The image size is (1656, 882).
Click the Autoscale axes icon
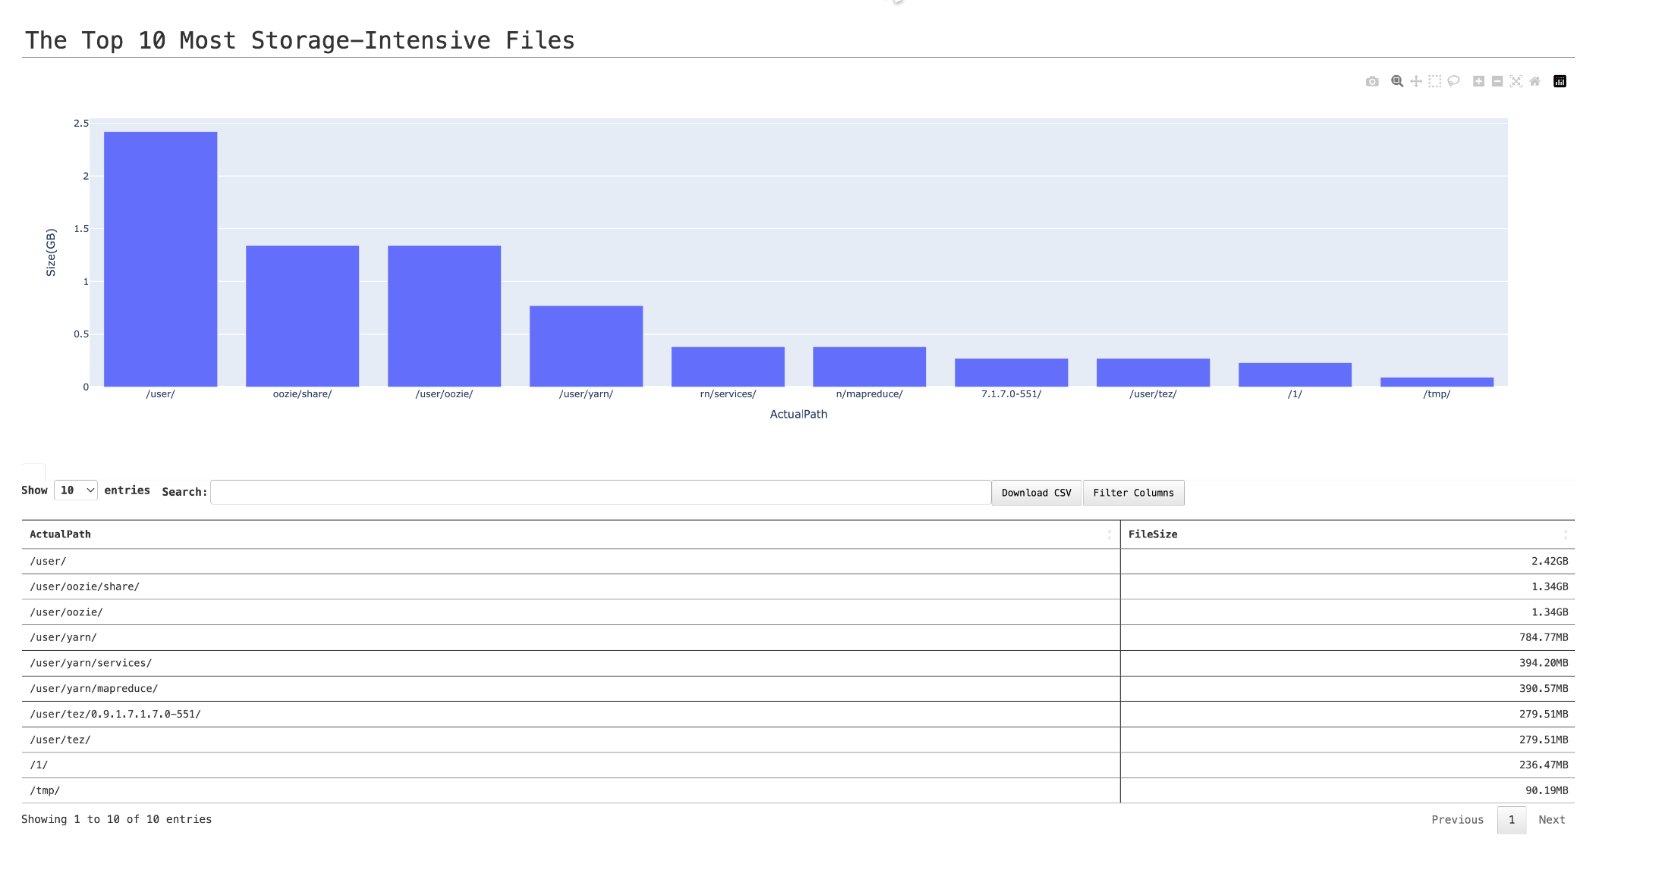pyautogui.click(x=1515, y=82)
